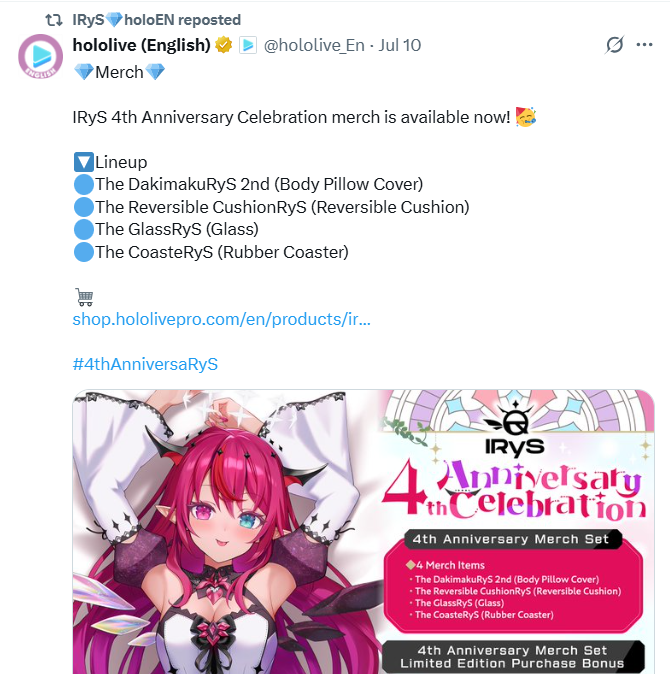Click the 4th Anniversary Celebration title graphic
The width and height of the screenshot is (670, 674).
point(514,490)
